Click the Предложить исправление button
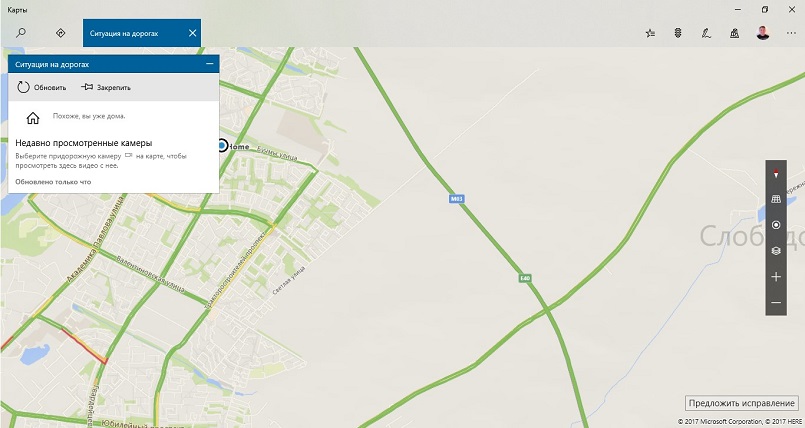 (x=742, y=403)
